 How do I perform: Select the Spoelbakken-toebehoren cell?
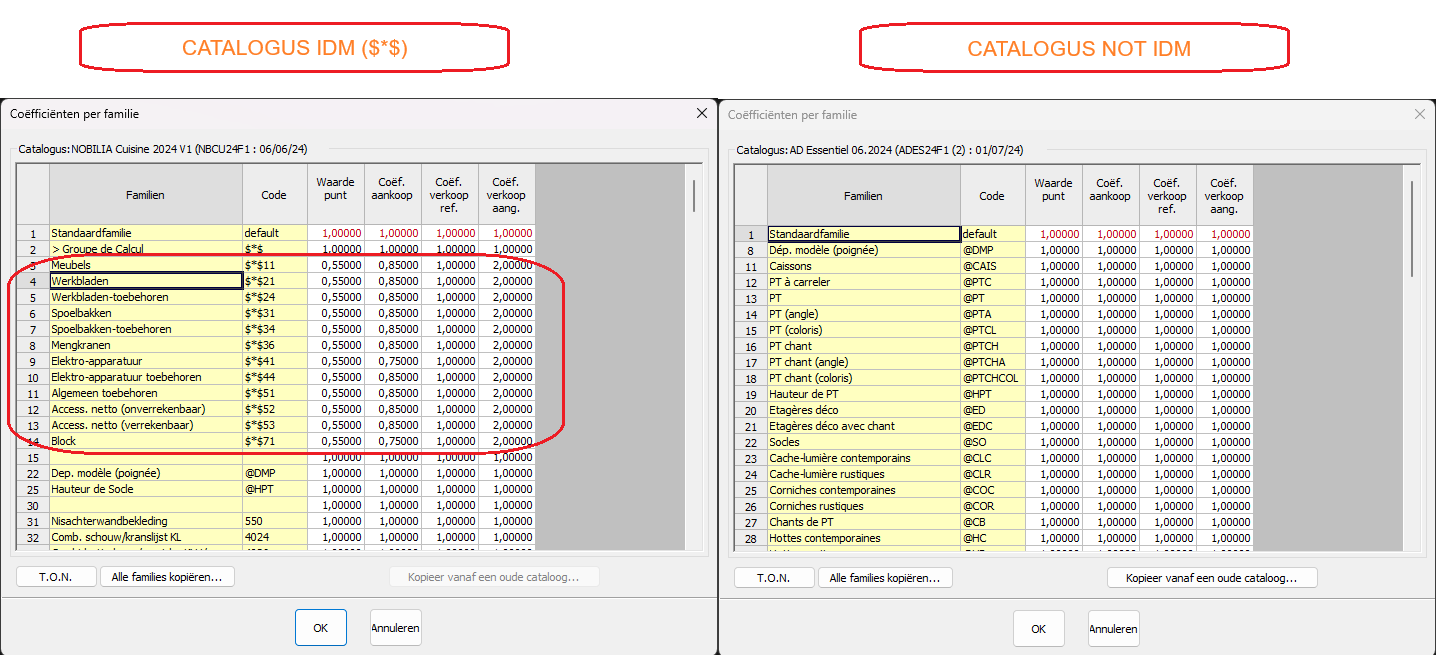pos(146,329)
